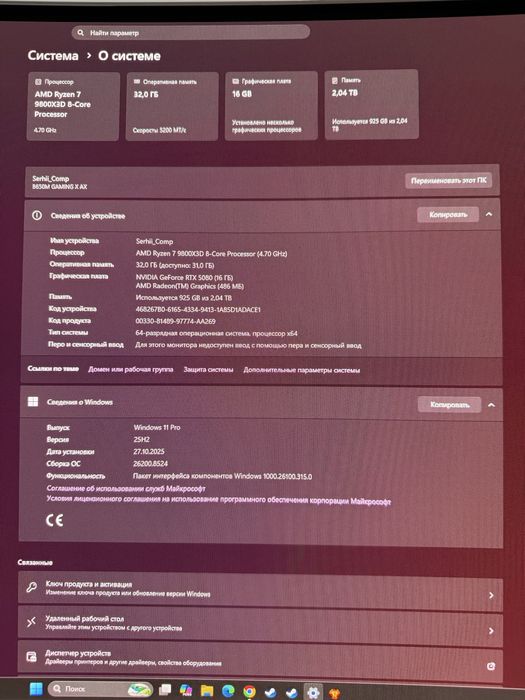The image size is (525, 700).
Task: Open Соглашение об использовании служб Майкрософт
Action: 126,488
